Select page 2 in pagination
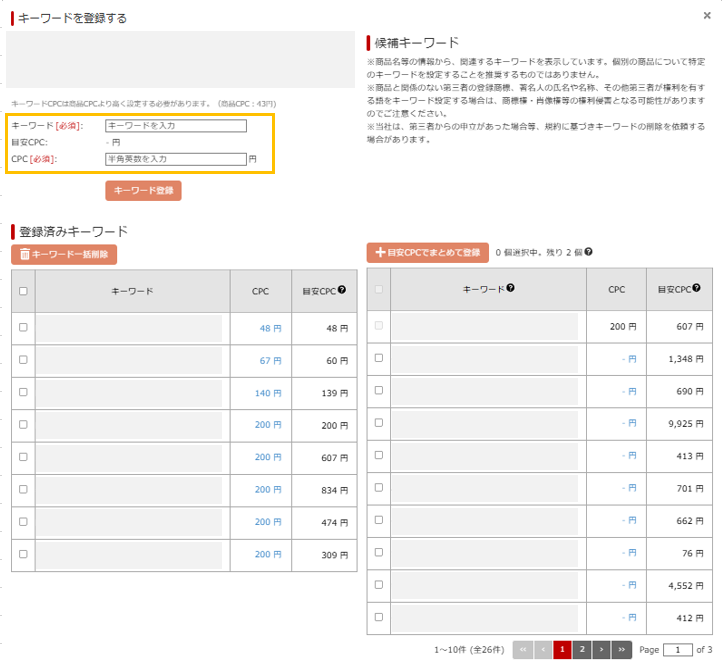Viewport: 722px width, 668px height. [582, 649]
